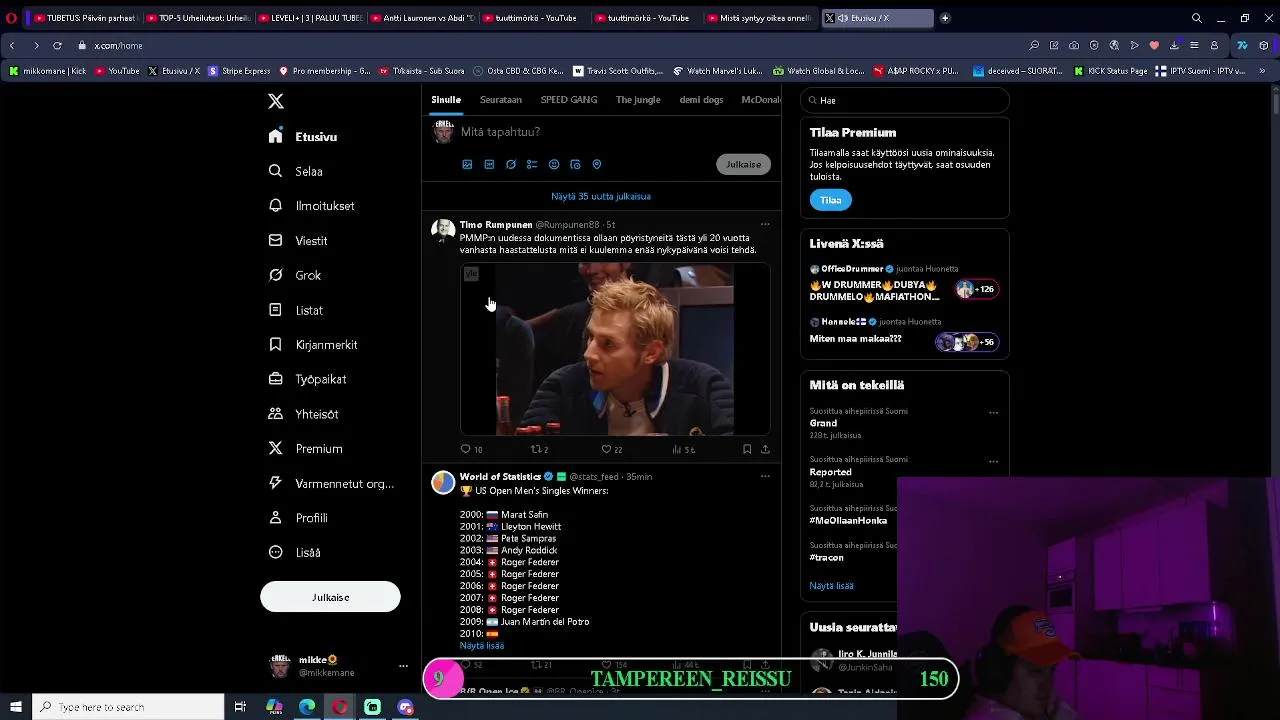Viewport: 1280px width, 720px height.
Task: Open the Lisää (more) menu in the sidebar
Action: pyautogui.click(x=295, y=553)
